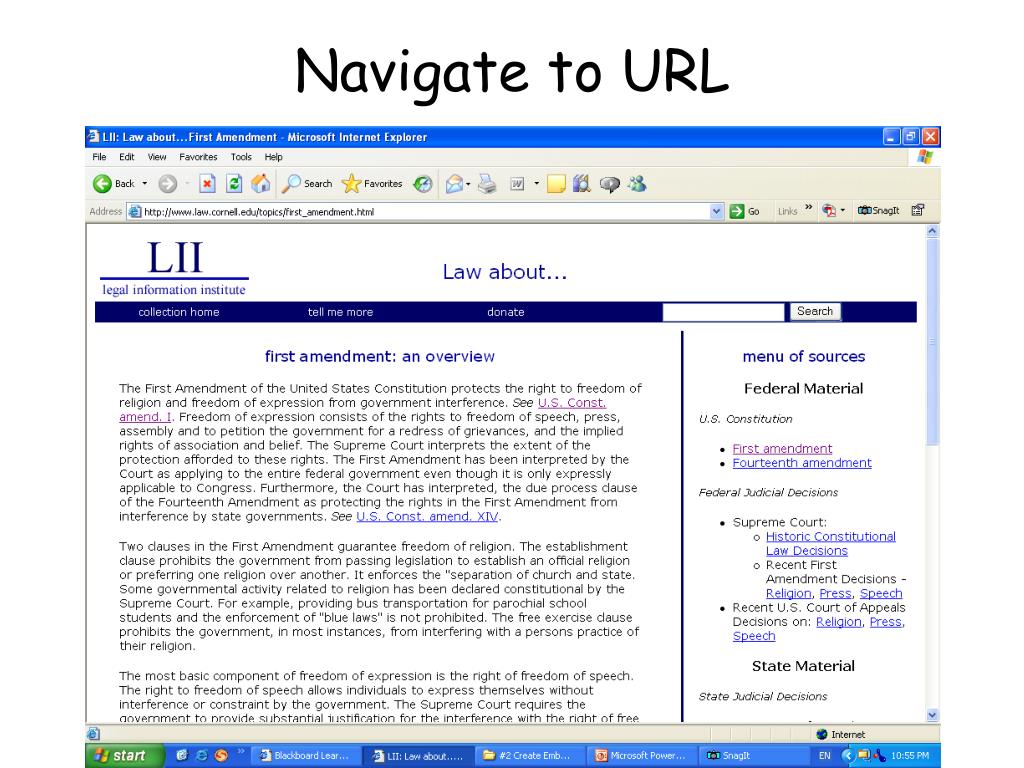
Task: Go back with the green Back arrow
Action: point(114,184)
